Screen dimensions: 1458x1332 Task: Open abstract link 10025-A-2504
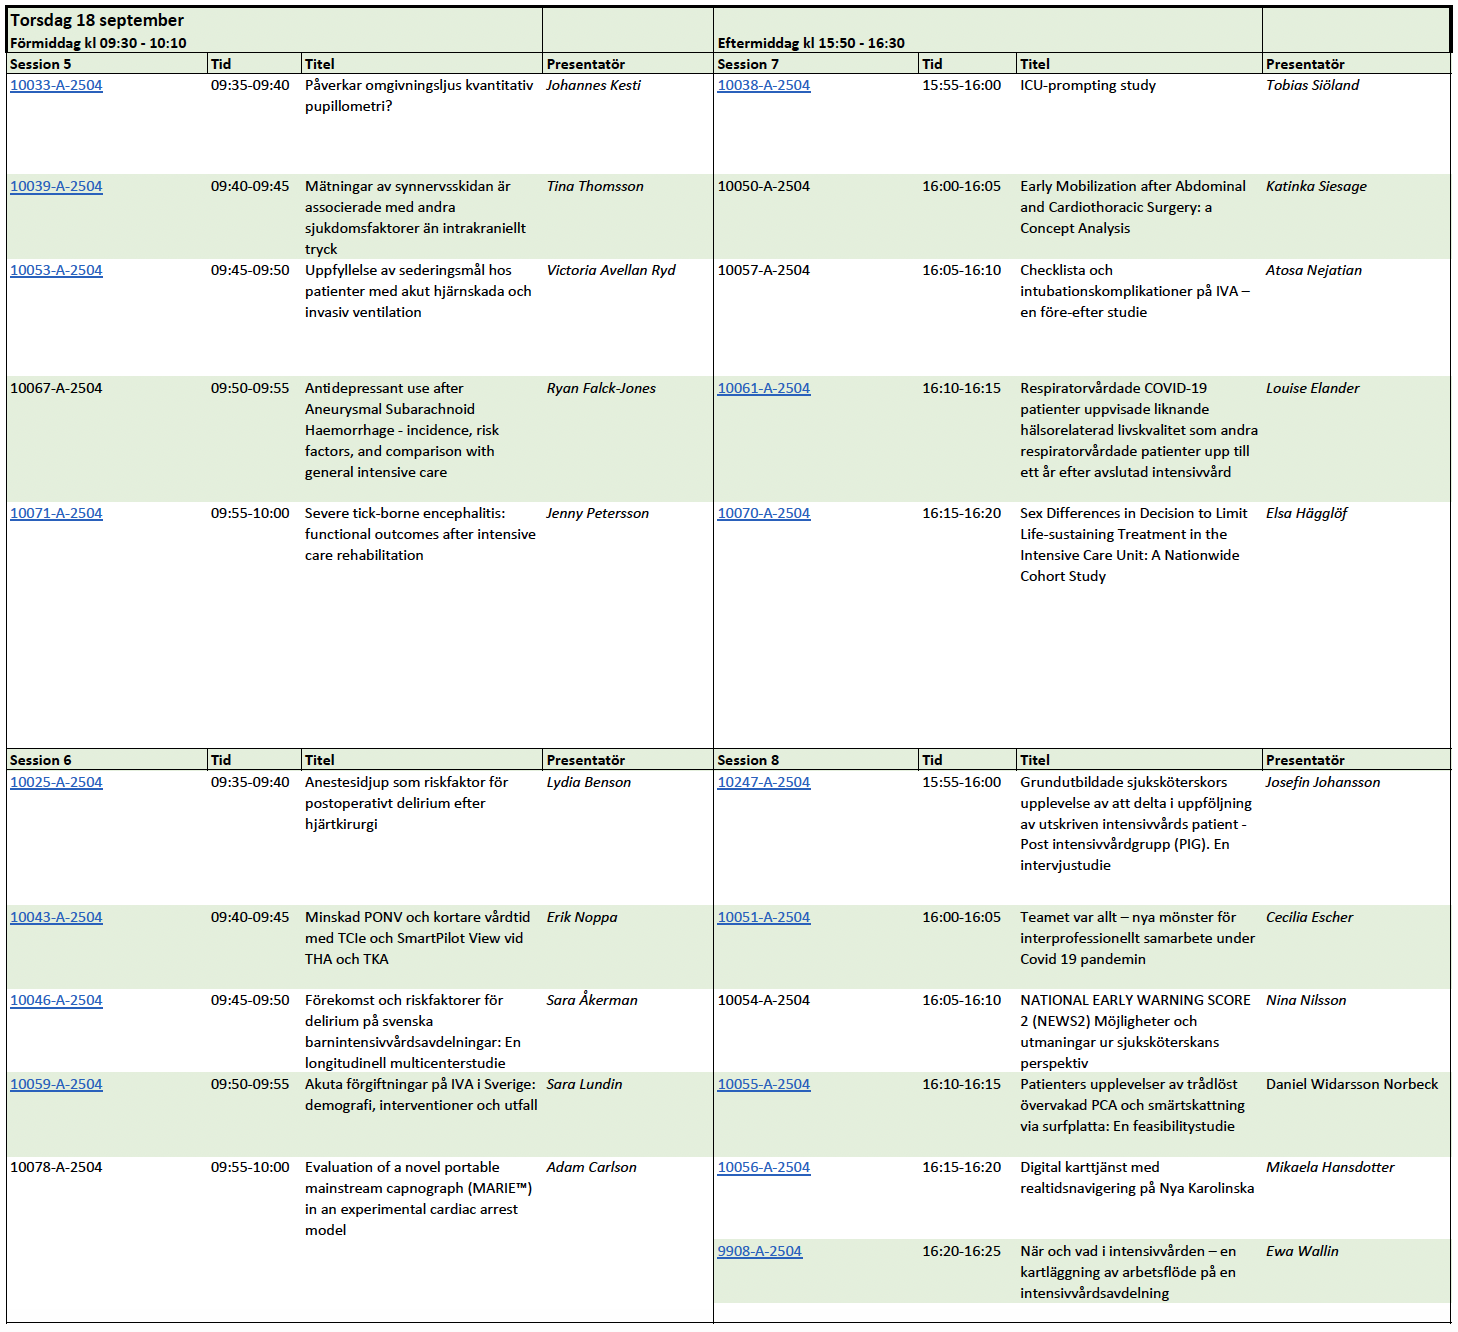(56, 782)
